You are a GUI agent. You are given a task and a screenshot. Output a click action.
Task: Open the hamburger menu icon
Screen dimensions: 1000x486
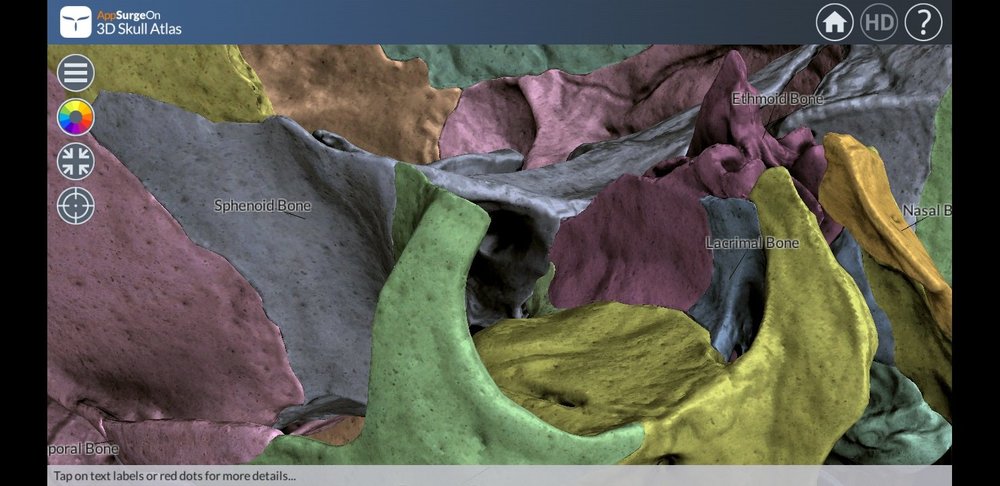coord(75,73)
